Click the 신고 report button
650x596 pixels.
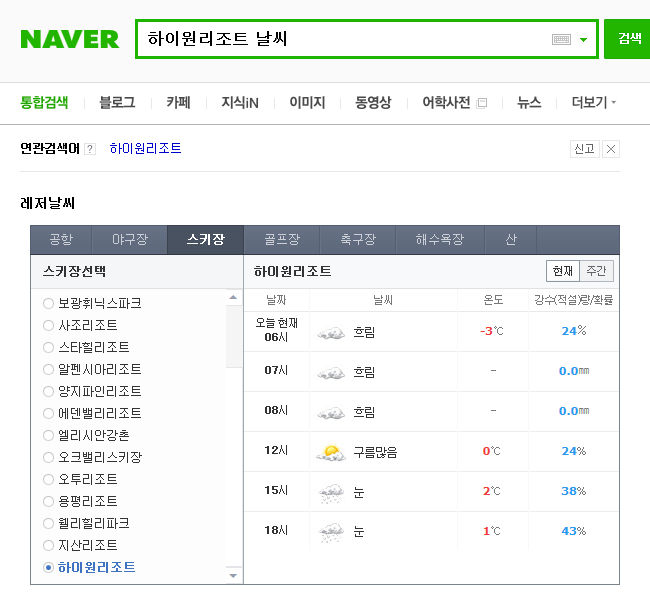click(585, 149)
